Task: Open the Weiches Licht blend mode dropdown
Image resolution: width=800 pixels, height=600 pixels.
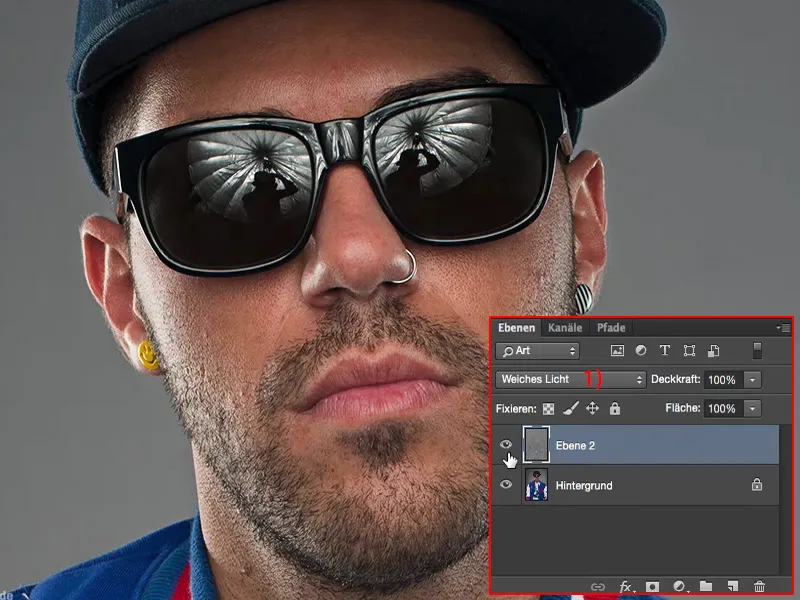Action: (570, 380)
